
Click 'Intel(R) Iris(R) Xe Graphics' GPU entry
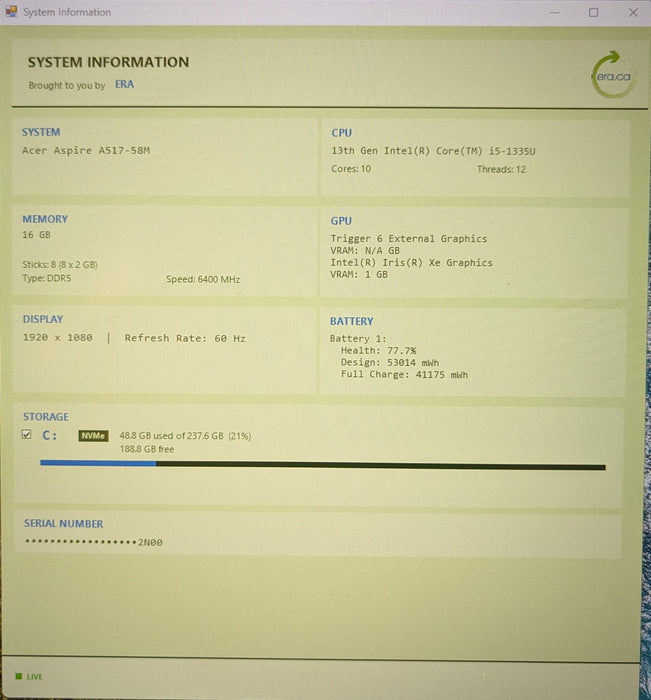point(411,262)
